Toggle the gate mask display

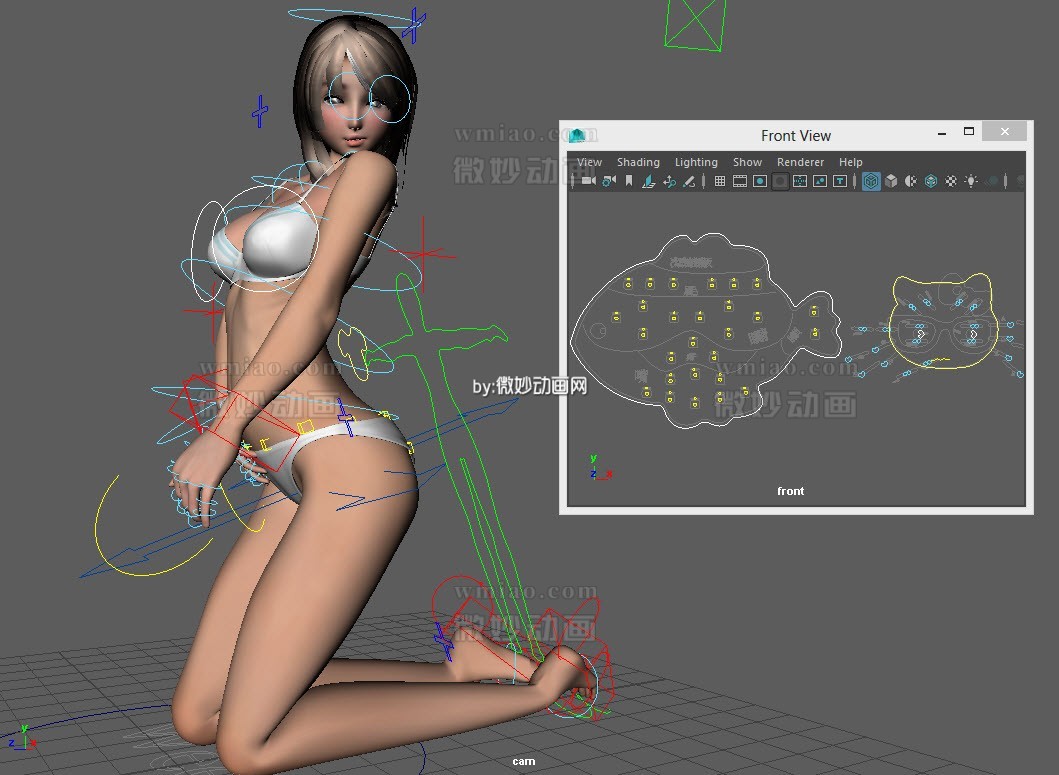pos(780,182)
